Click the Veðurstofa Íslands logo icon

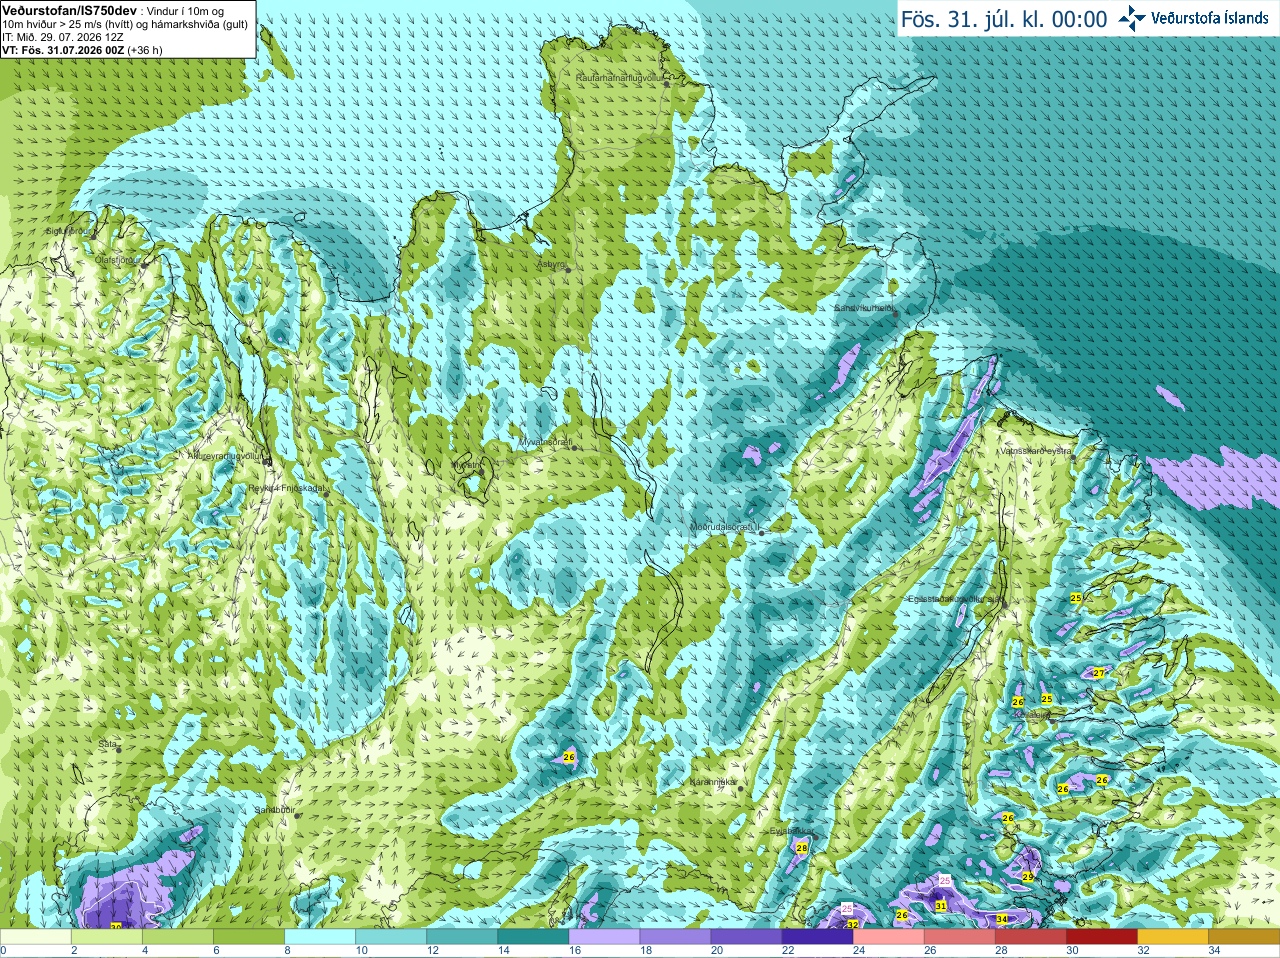pos(1132,18)
